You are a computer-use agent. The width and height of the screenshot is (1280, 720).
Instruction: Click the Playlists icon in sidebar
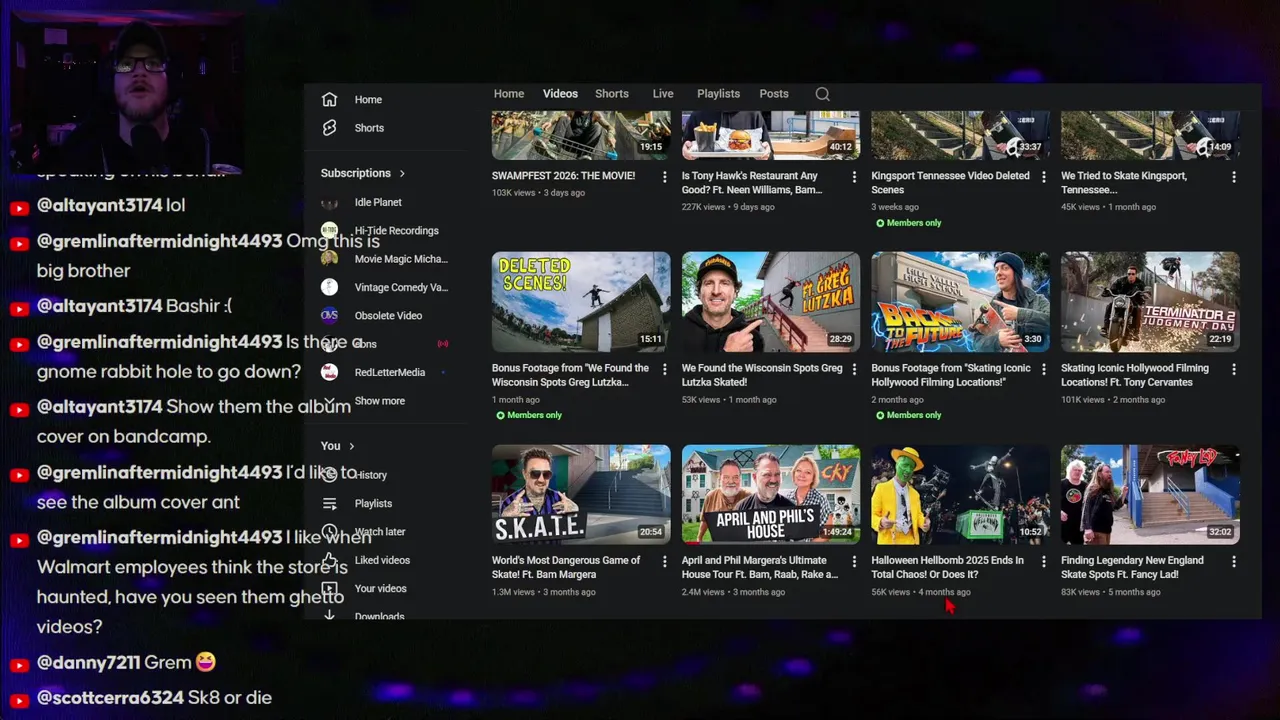pos(329,503)
